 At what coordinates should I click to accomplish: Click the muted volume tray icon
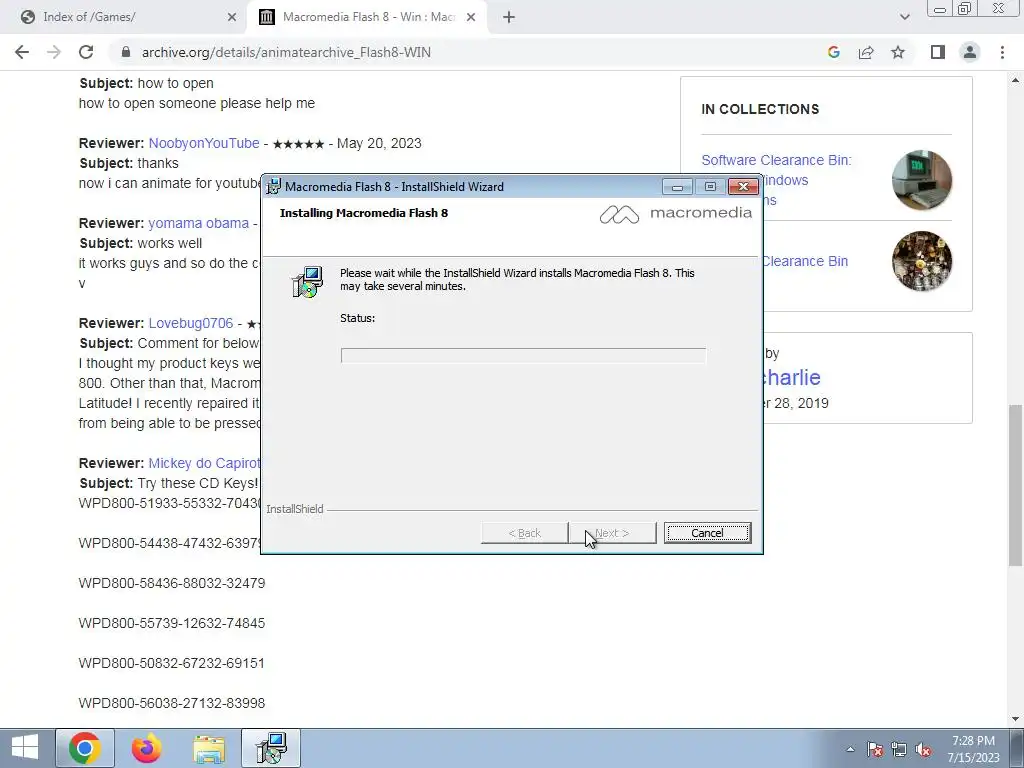pyautogui.click(x=923, y=749)
